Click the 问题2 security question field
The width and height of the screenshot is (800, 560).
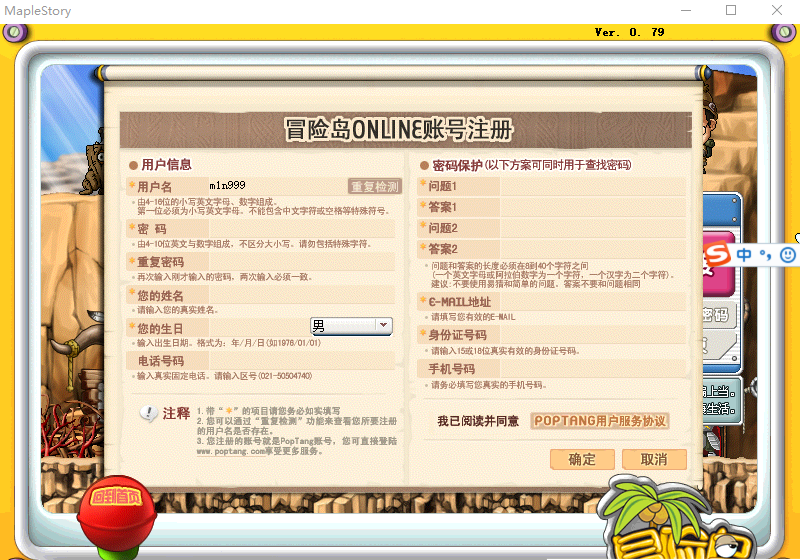(593, 228)
